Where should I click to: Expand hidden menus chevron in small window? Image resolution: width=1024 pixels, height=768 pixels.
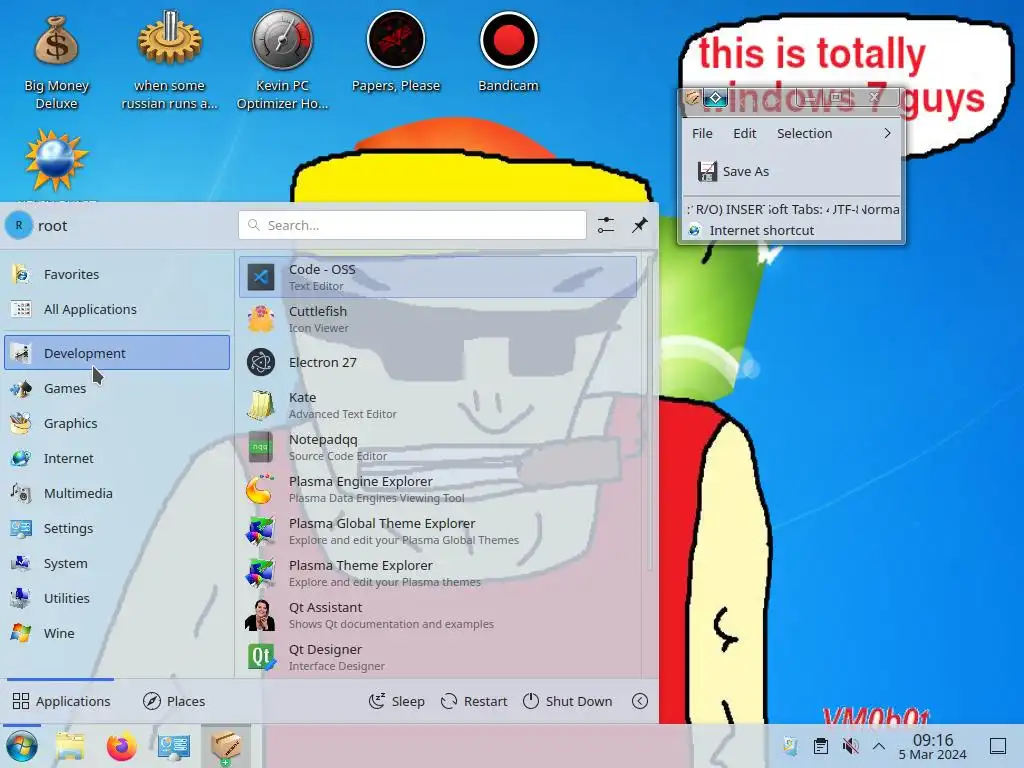pos(887,133)
